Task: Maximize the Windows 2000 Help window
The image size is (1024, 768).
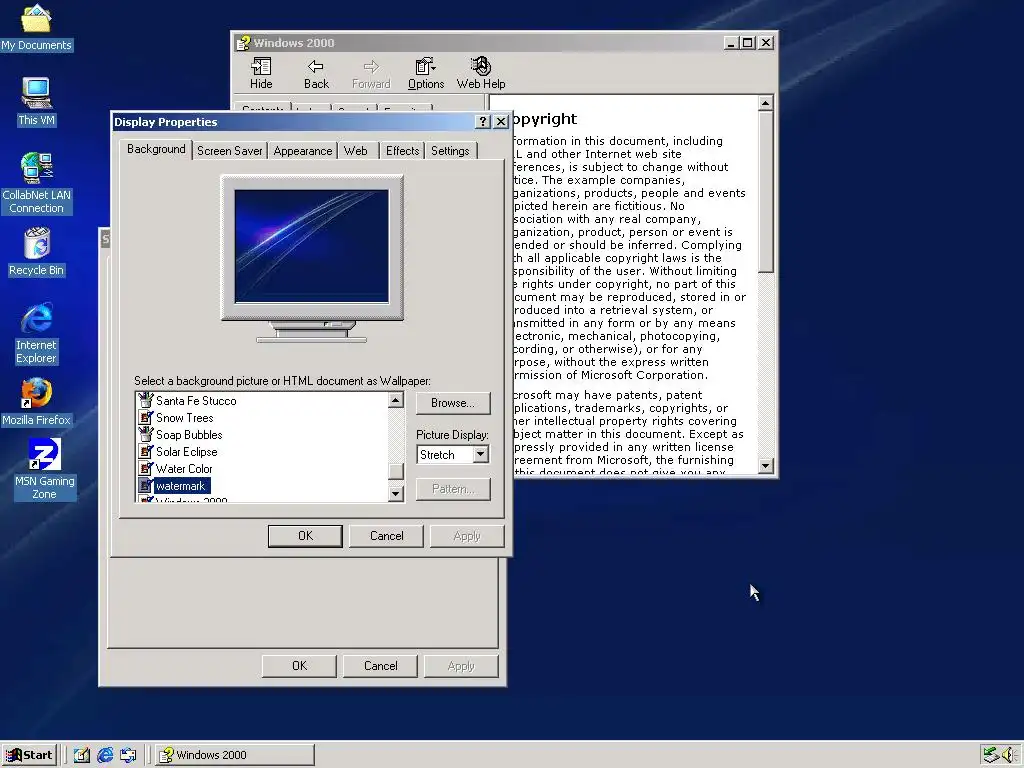Action: tap(748, 43)
